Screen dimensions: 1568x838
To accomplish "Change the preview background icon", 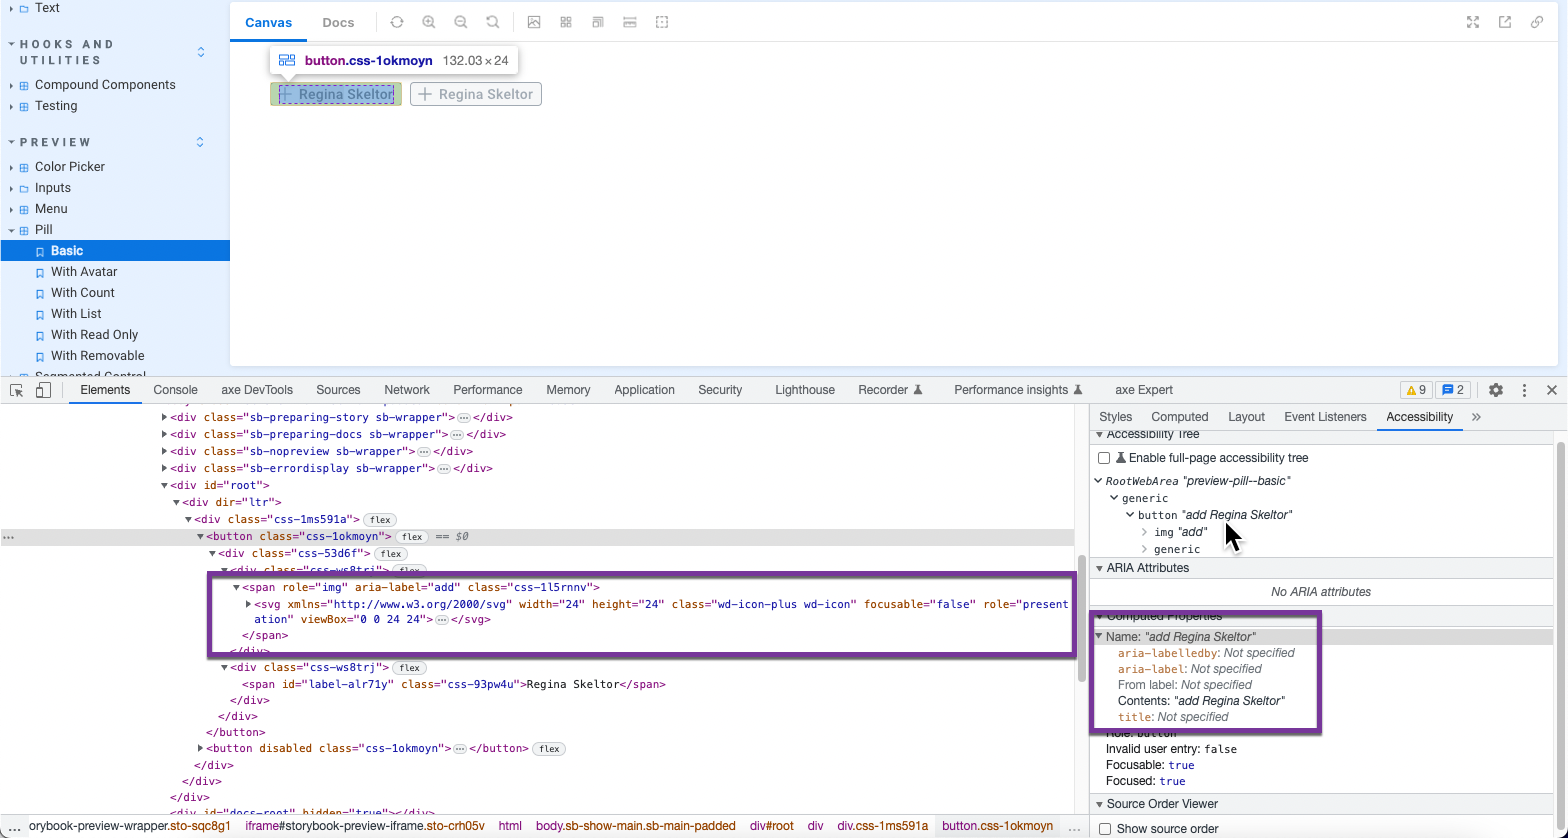I will [534, 22].
